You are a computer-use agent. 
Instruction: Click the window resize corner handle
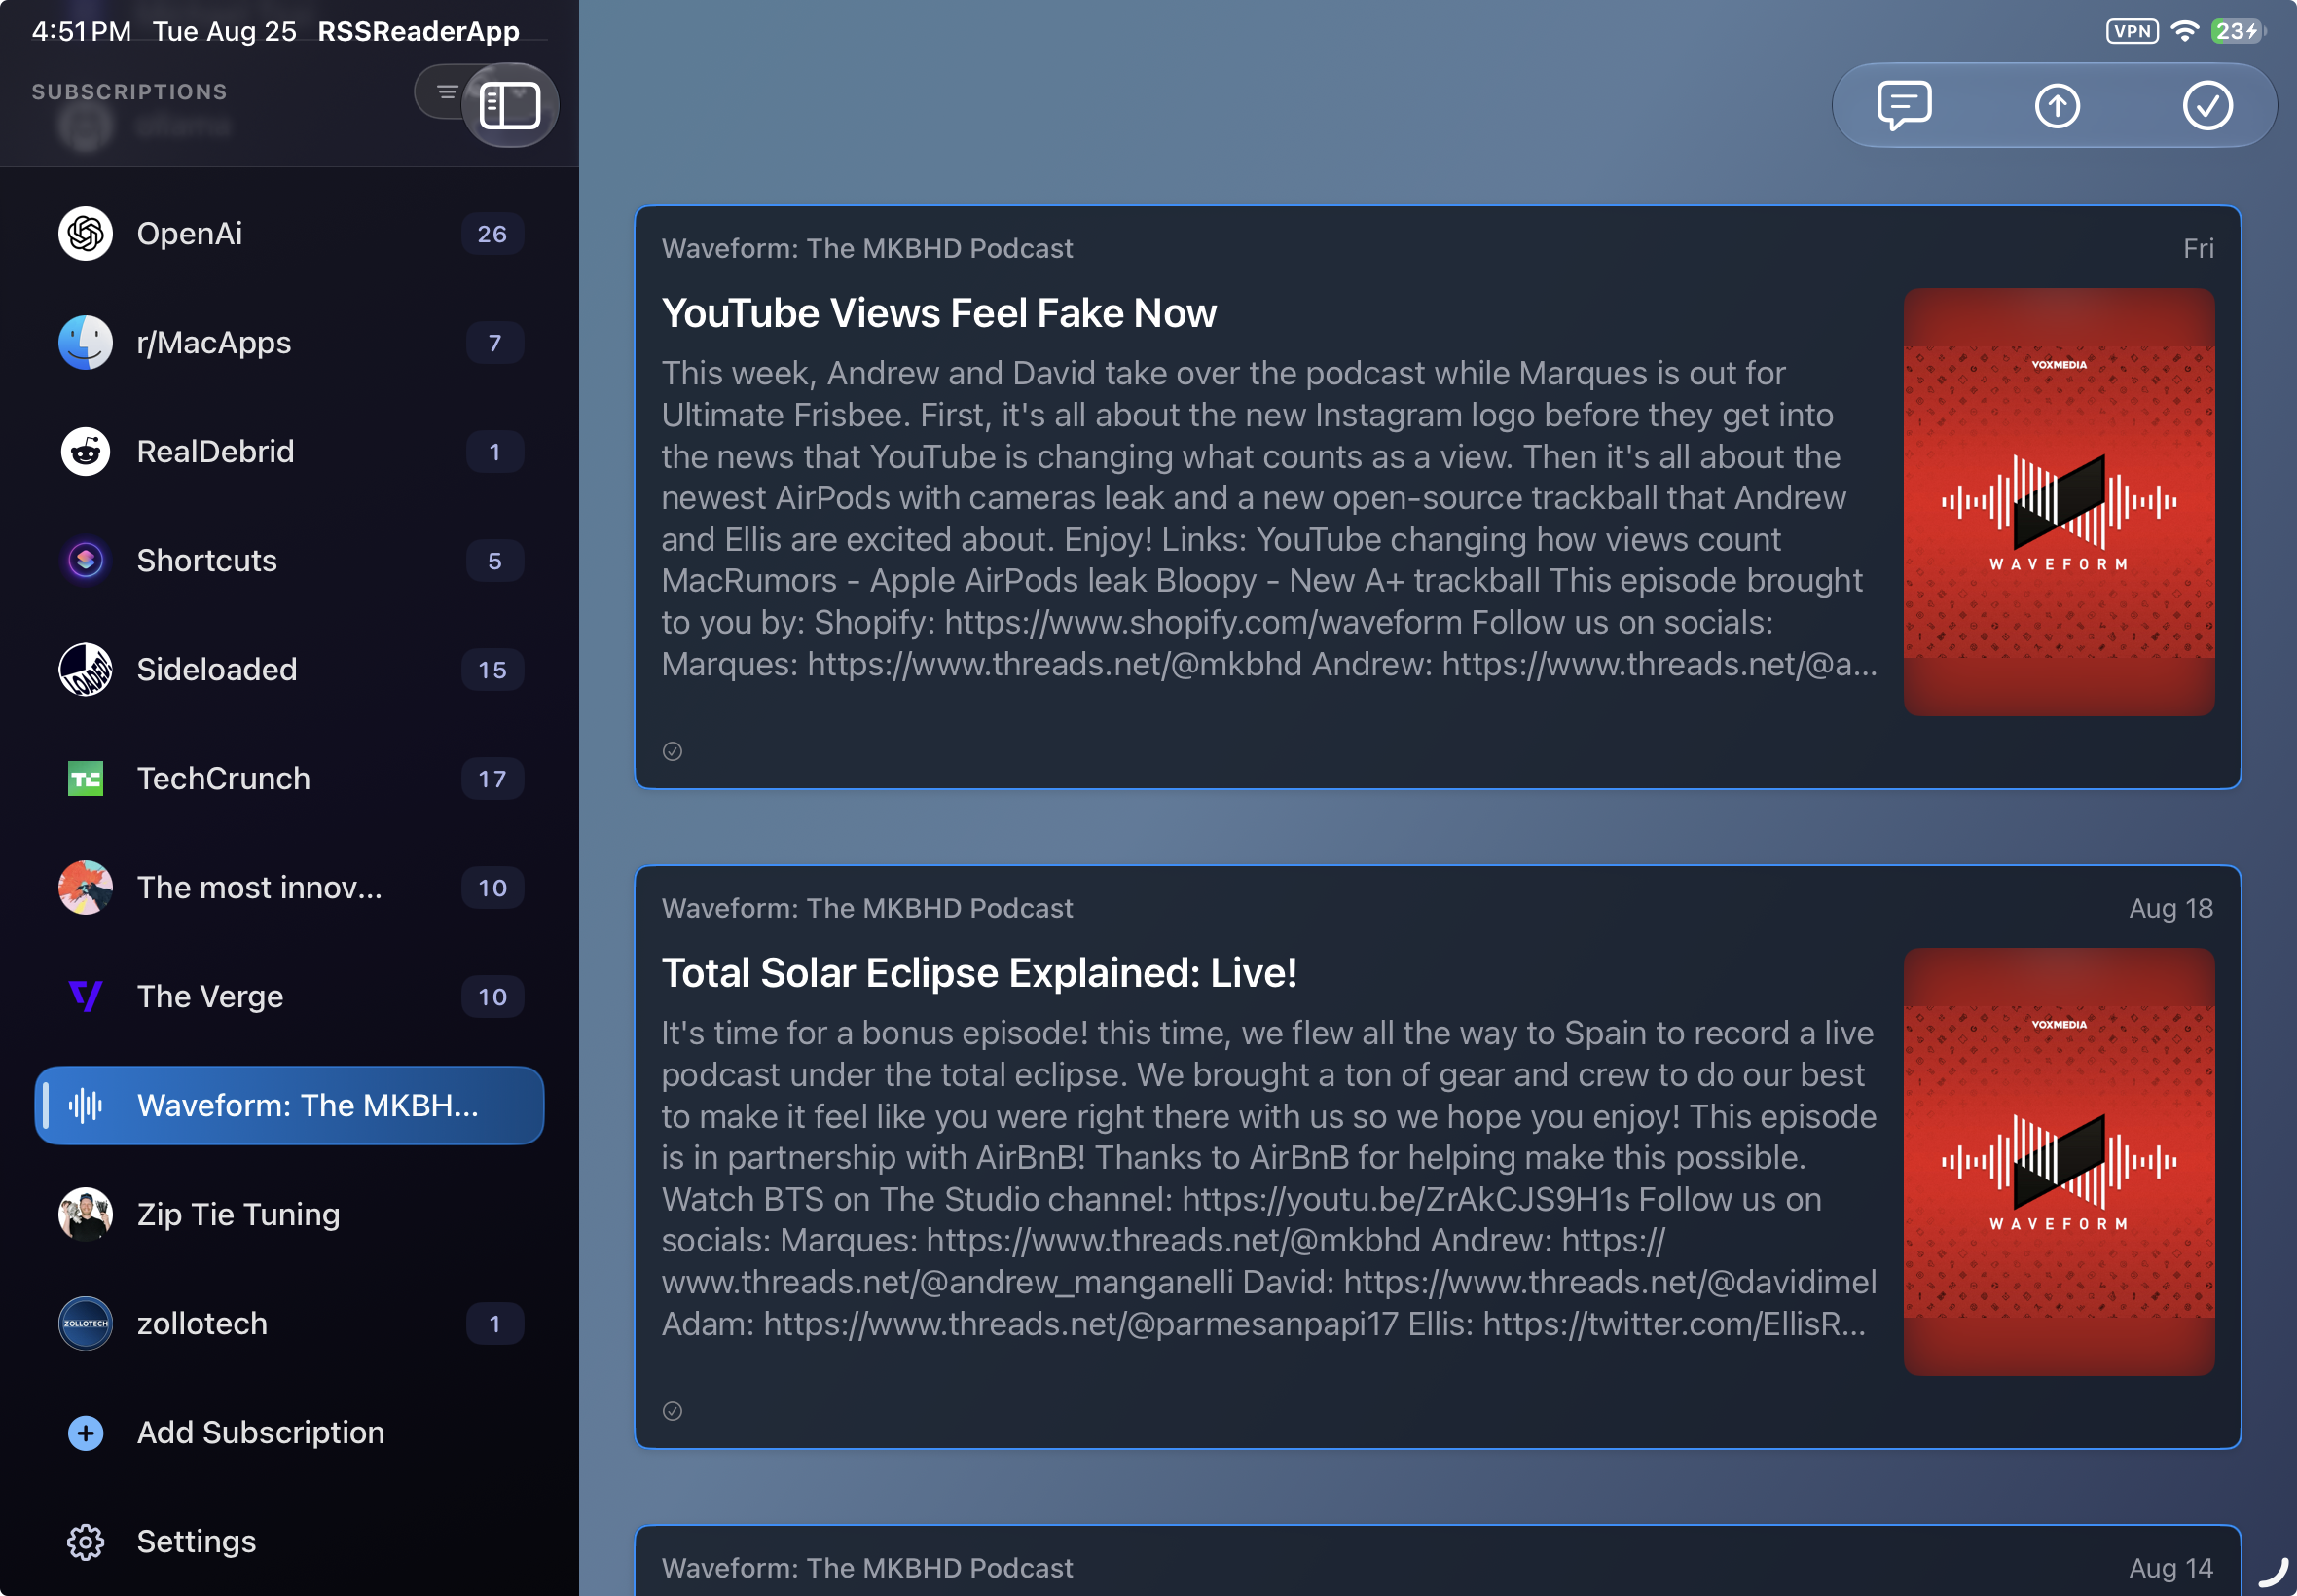point(2273,1574)
